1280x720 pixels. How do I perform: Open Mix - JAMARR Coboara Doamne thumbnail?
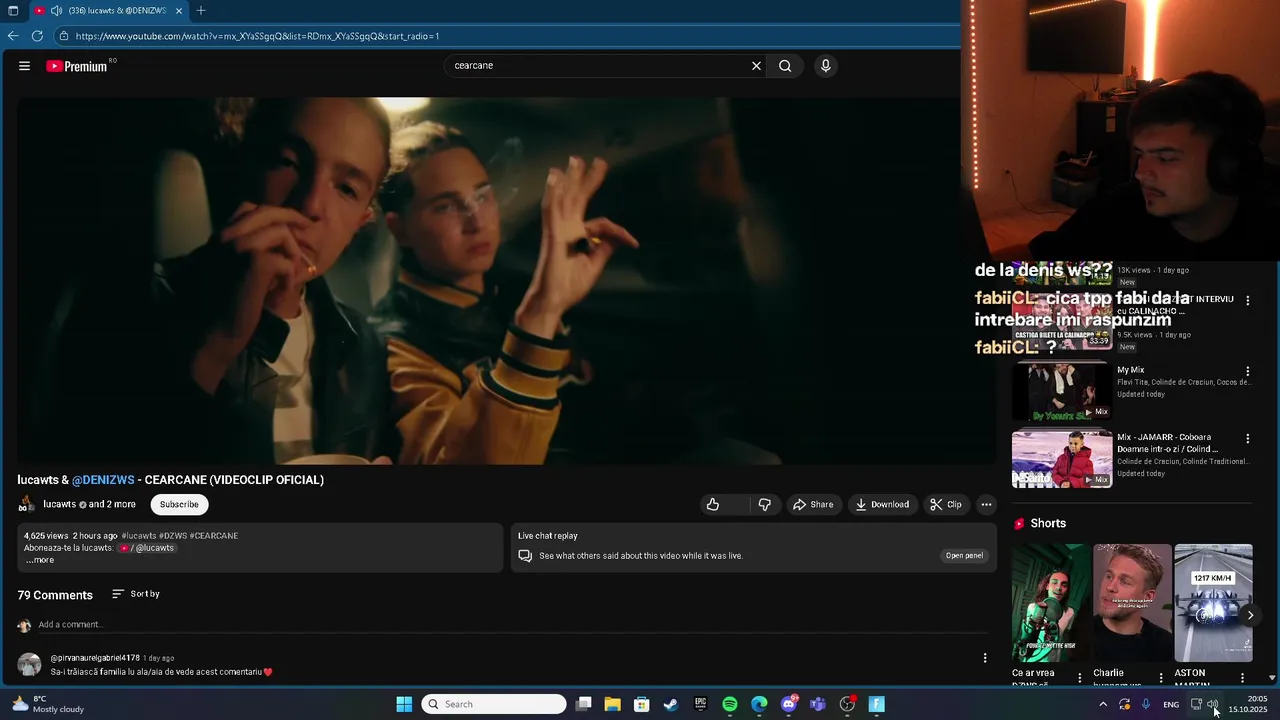pos(1062,459)
